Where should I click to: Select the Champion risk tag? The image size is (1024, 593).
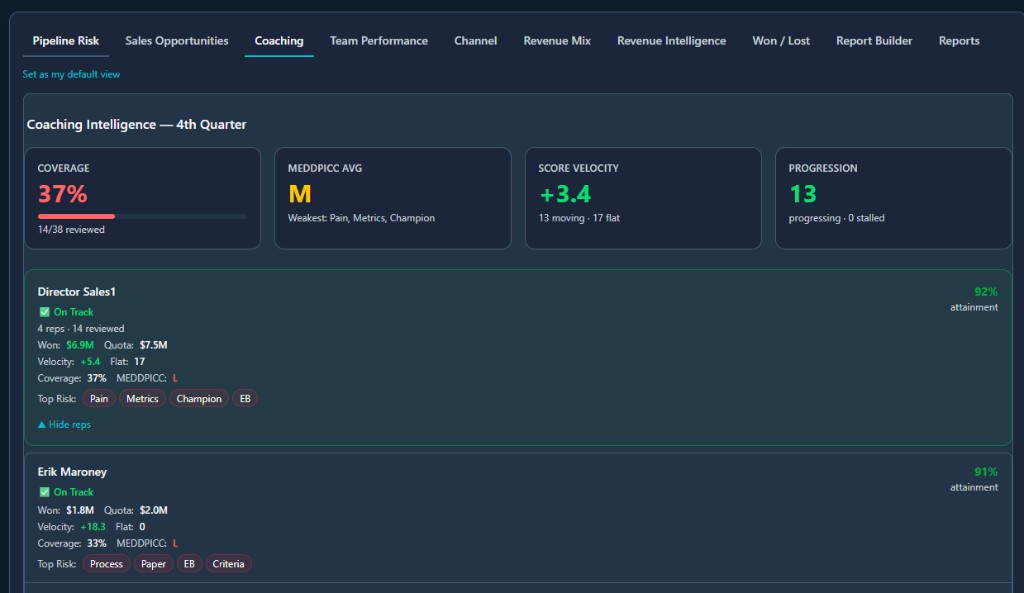(199, 398)
